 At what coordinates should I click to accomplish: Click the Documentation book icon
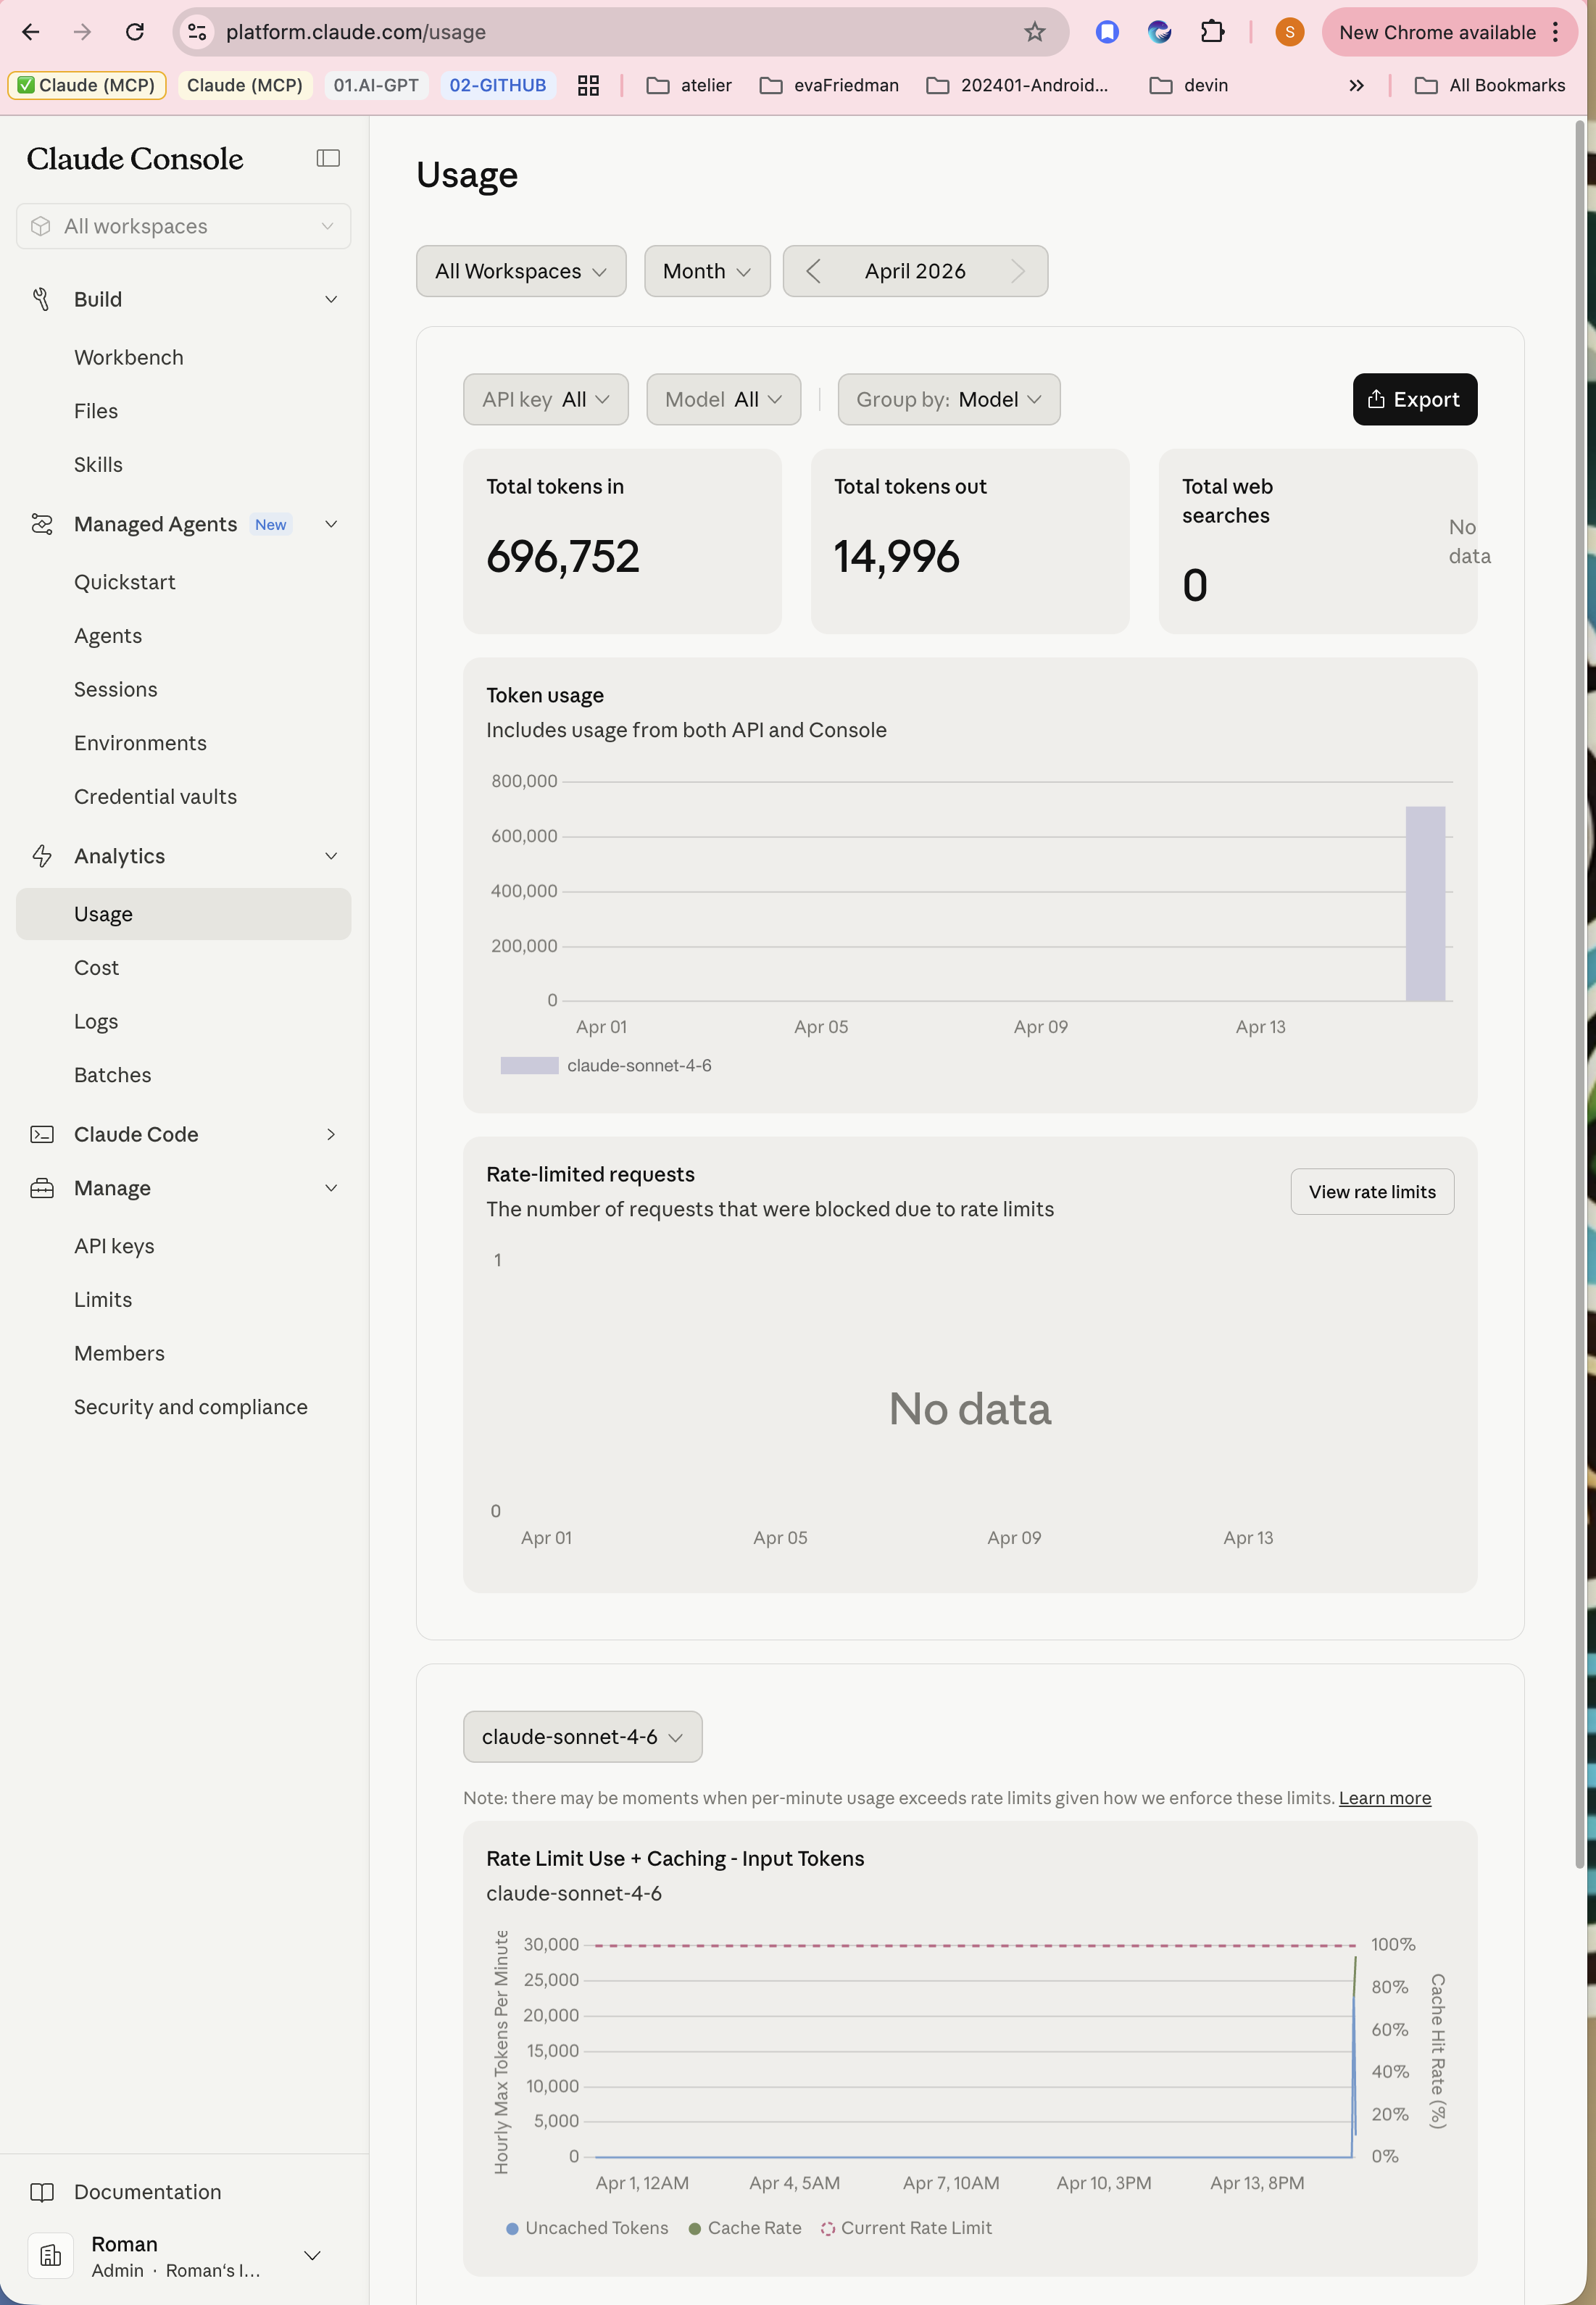tap(41, 2192)
